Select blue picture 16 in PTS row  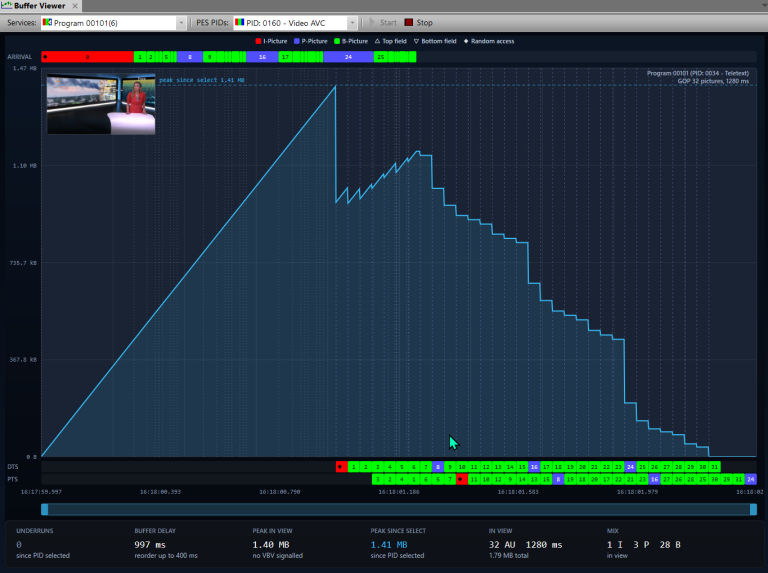tap(654, 479)
